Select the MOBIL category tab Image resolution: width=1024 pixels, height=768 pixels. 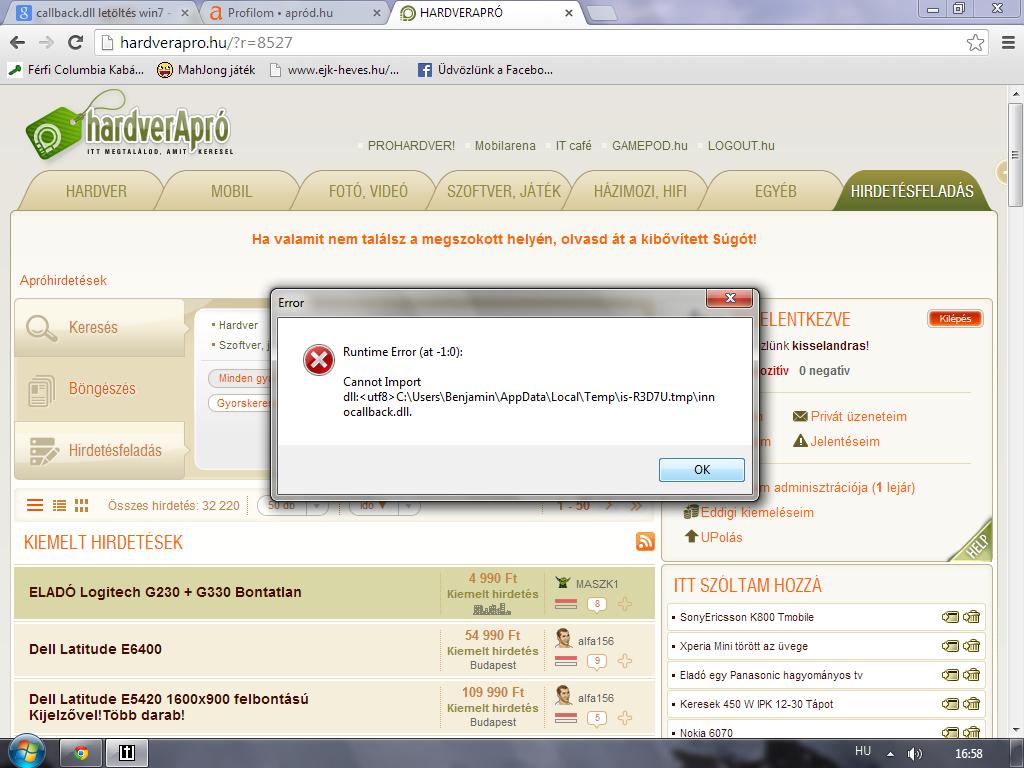(x=231, y=191)
